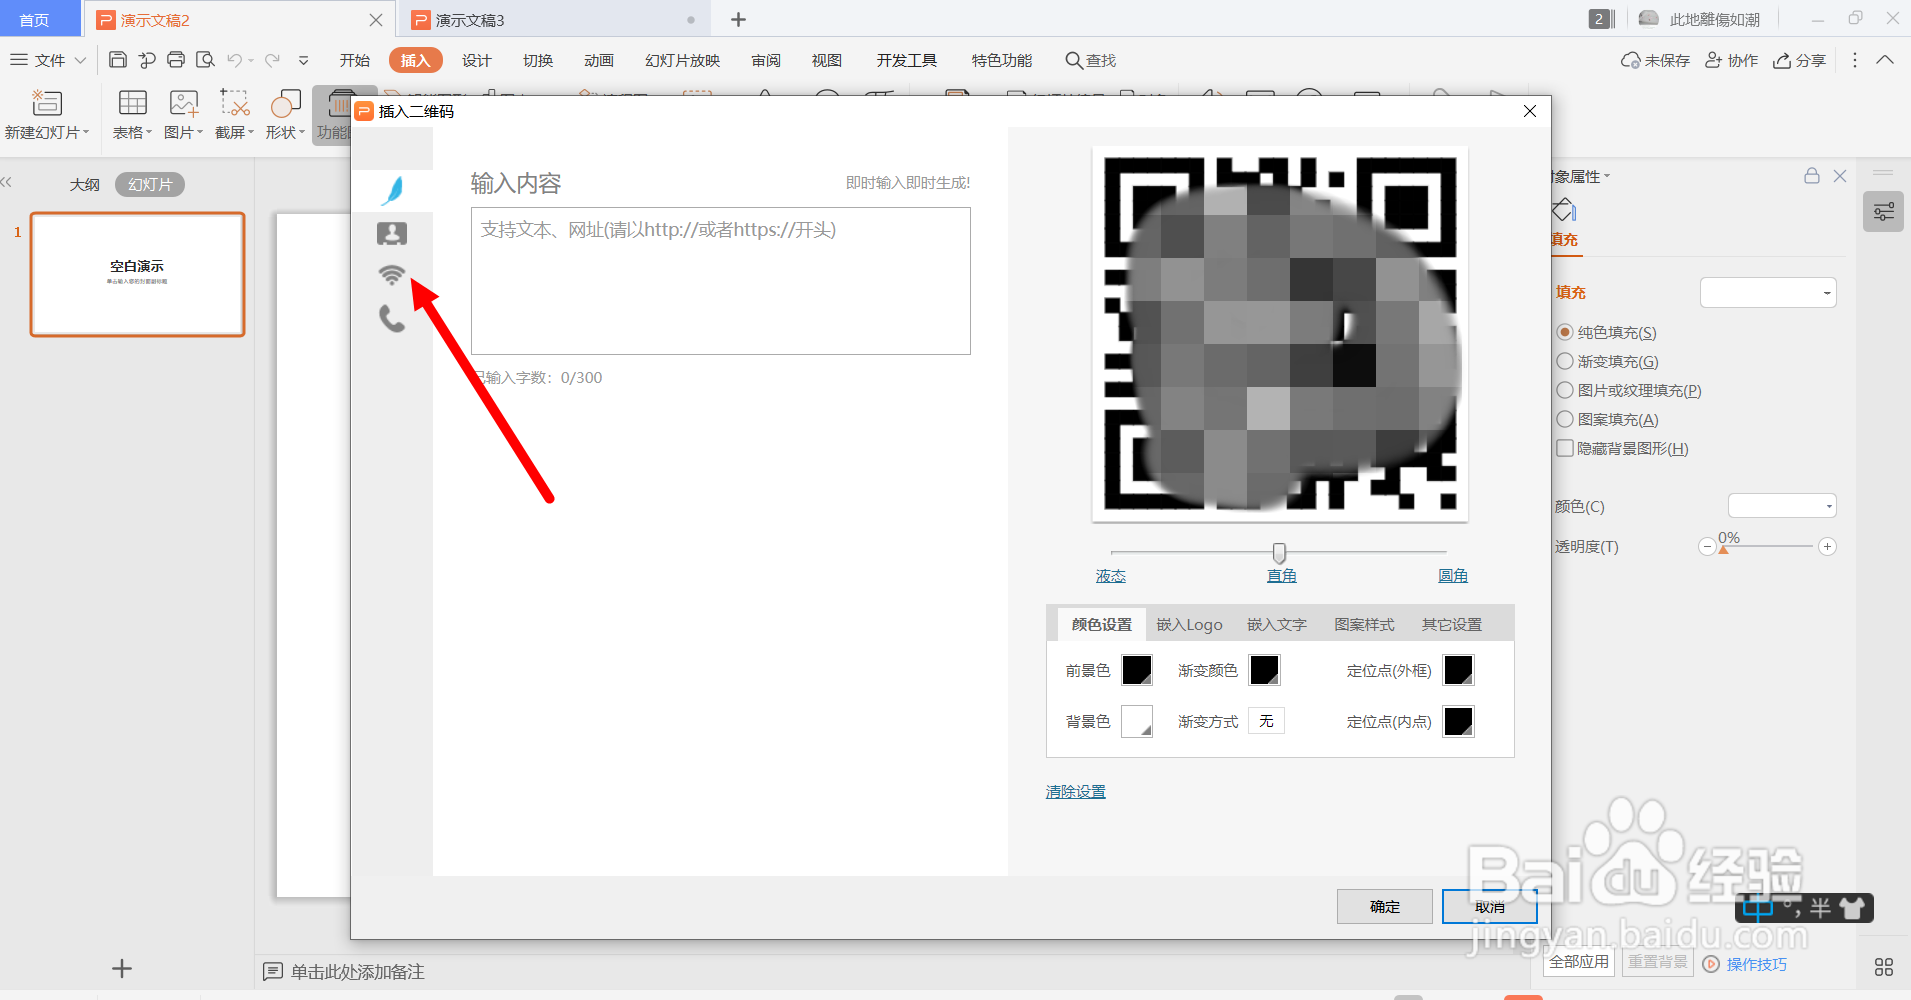Open the gradient mode dropdown showing 无

pos(1267,721)
